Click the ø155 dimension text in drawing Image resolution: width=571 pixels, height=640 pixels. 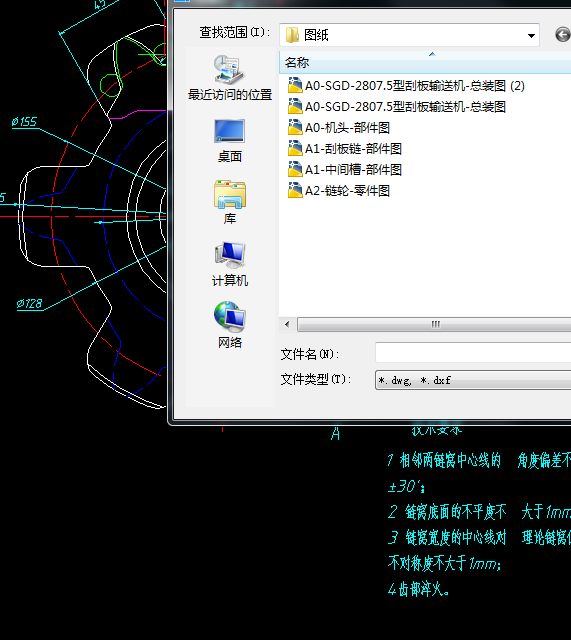coord(24,122)
